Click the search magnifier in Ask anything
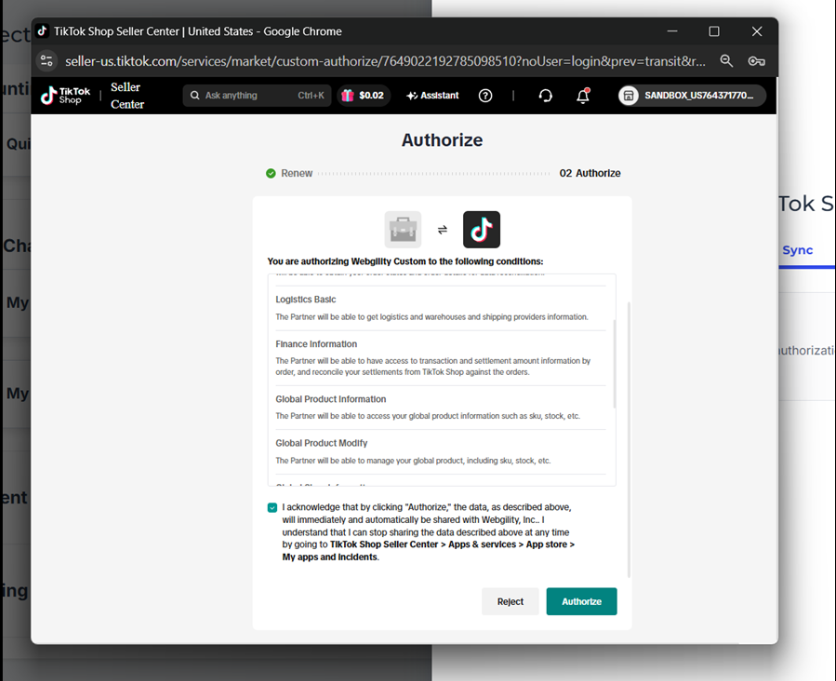 pyautogui.click(x=195, y=95)
